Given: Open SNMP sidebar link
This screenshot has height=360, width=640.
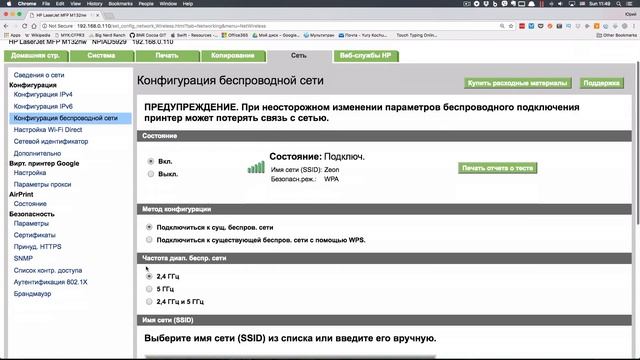Looking at the screenshot, I should [x=23, y=258].
